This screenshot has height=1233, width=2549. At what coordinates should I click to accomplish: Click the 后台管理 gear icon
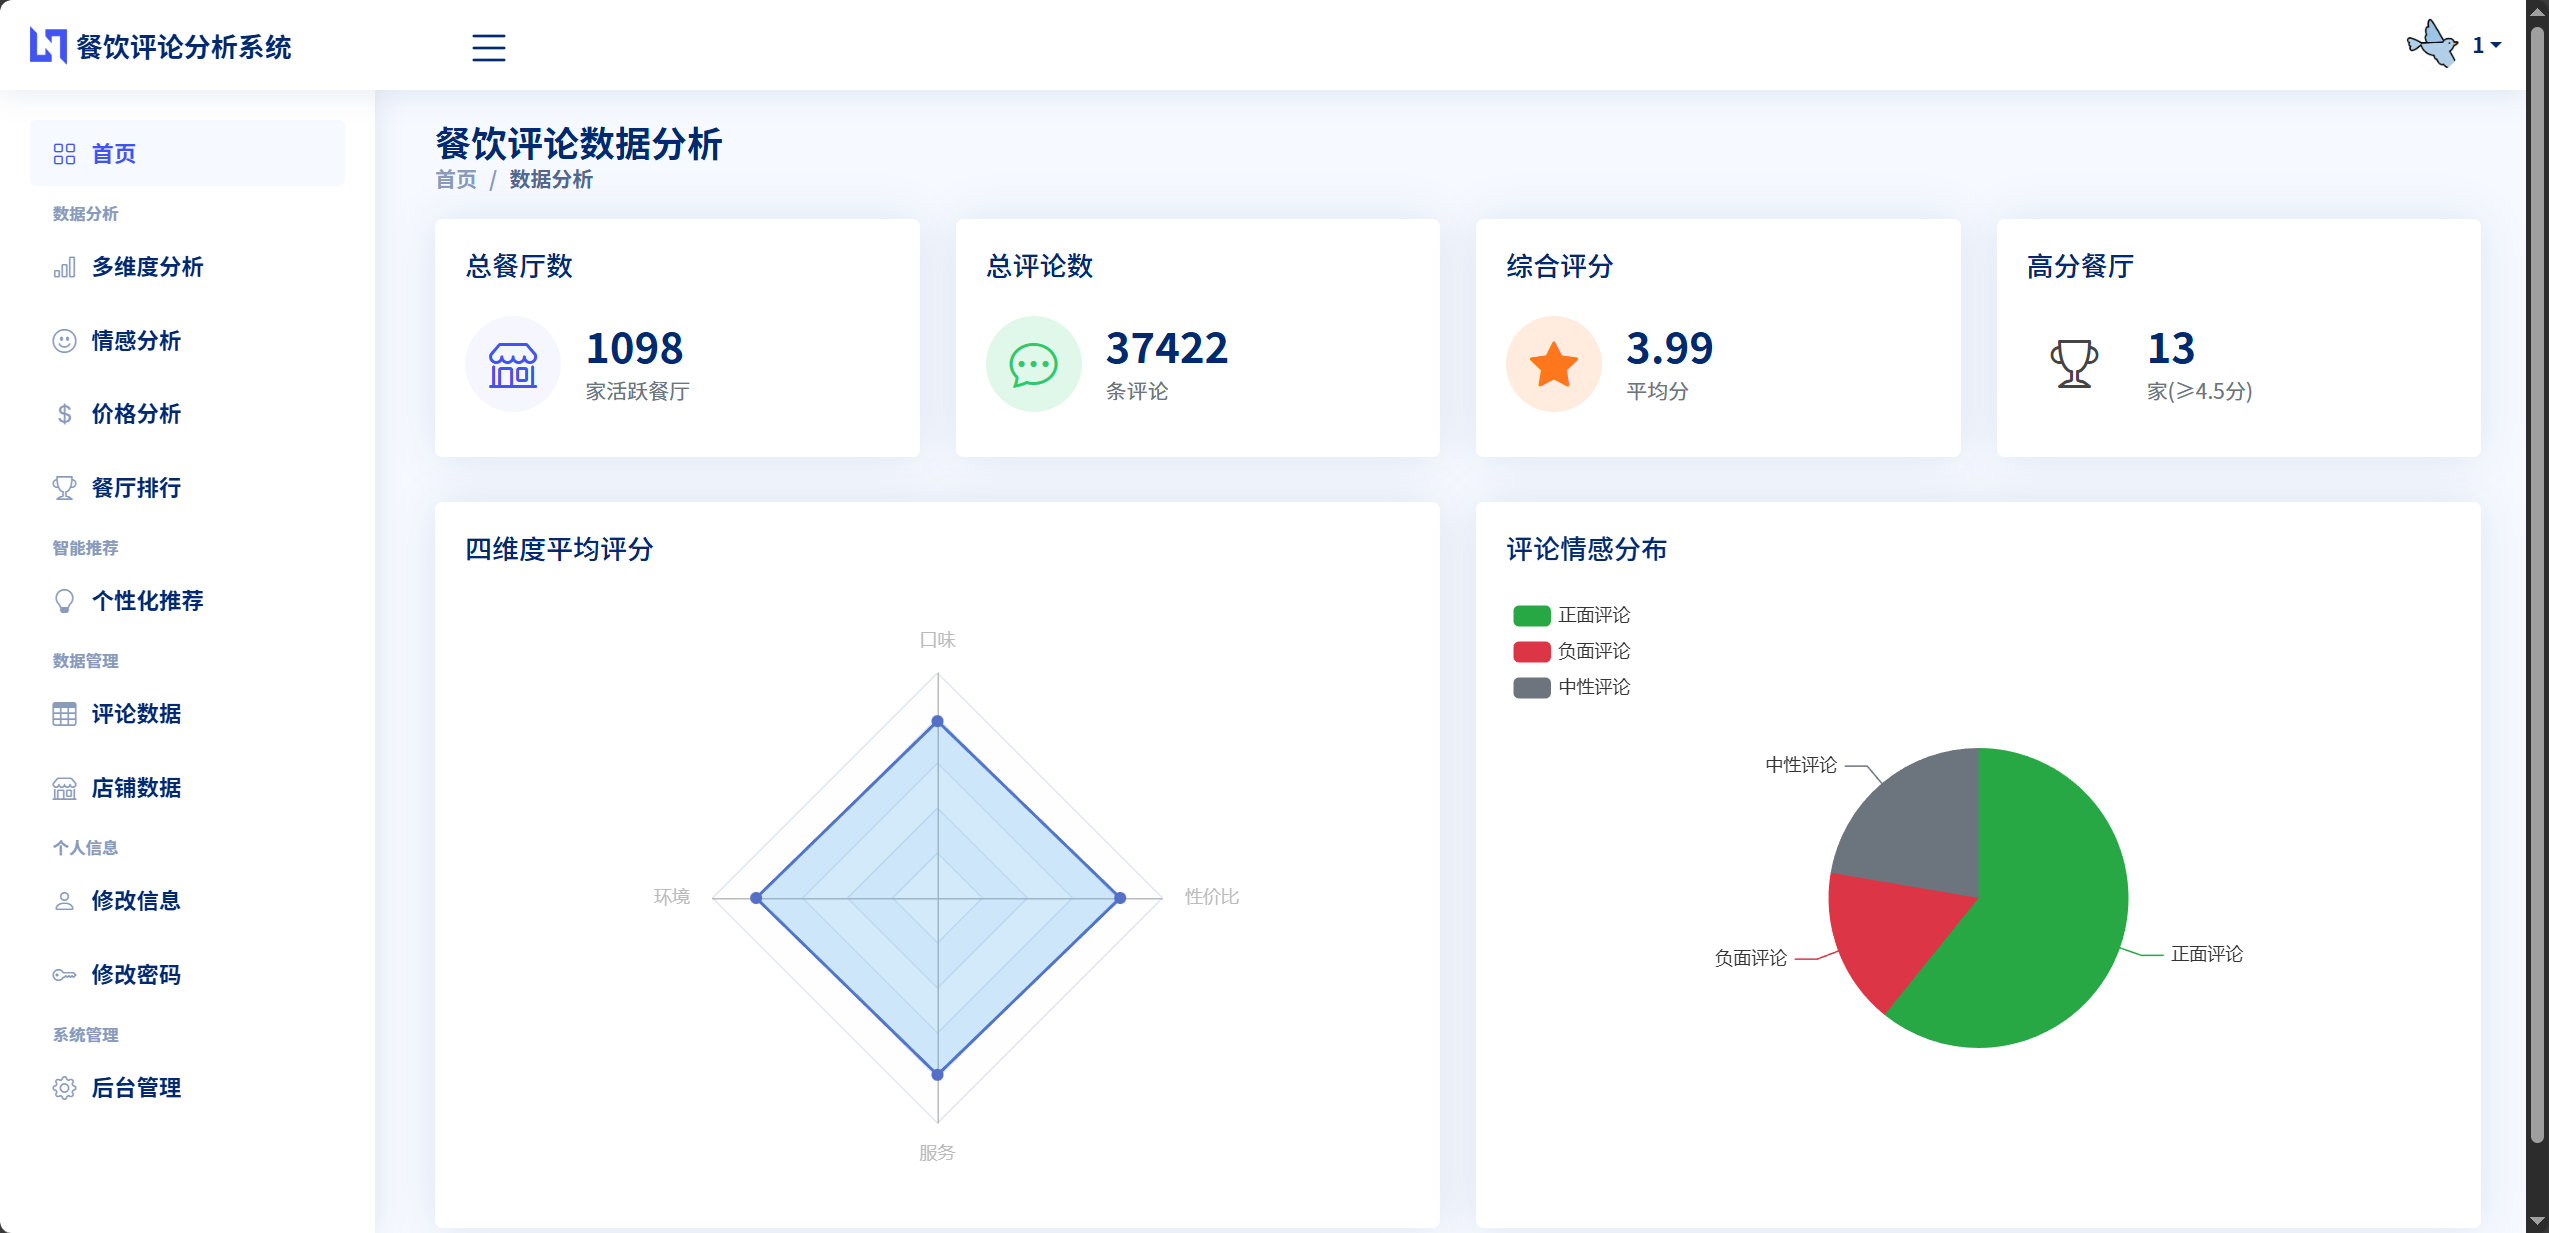(x=64, y=1088)
